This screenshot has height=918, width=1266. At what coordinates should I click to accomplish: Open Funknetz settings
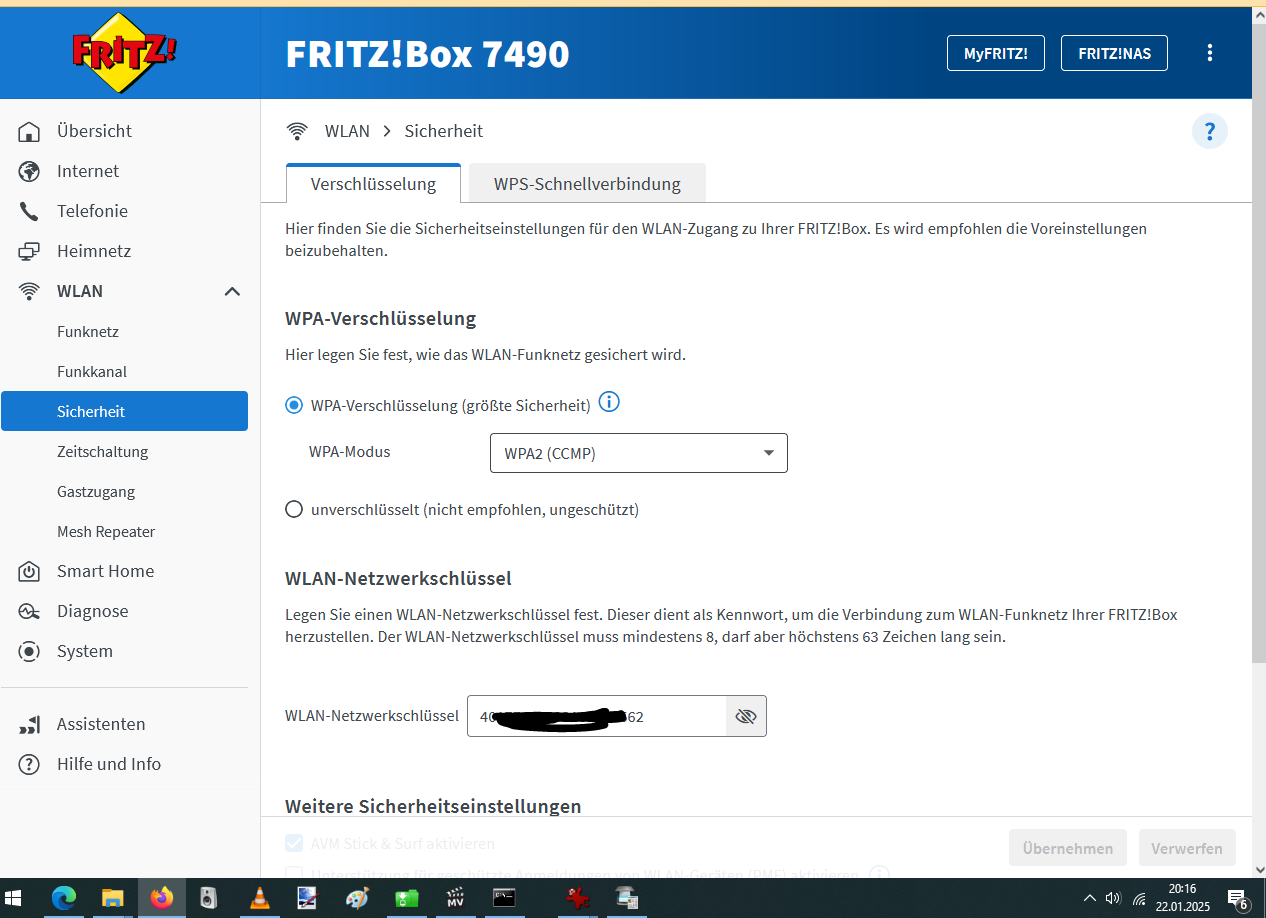tap(88, 331)
